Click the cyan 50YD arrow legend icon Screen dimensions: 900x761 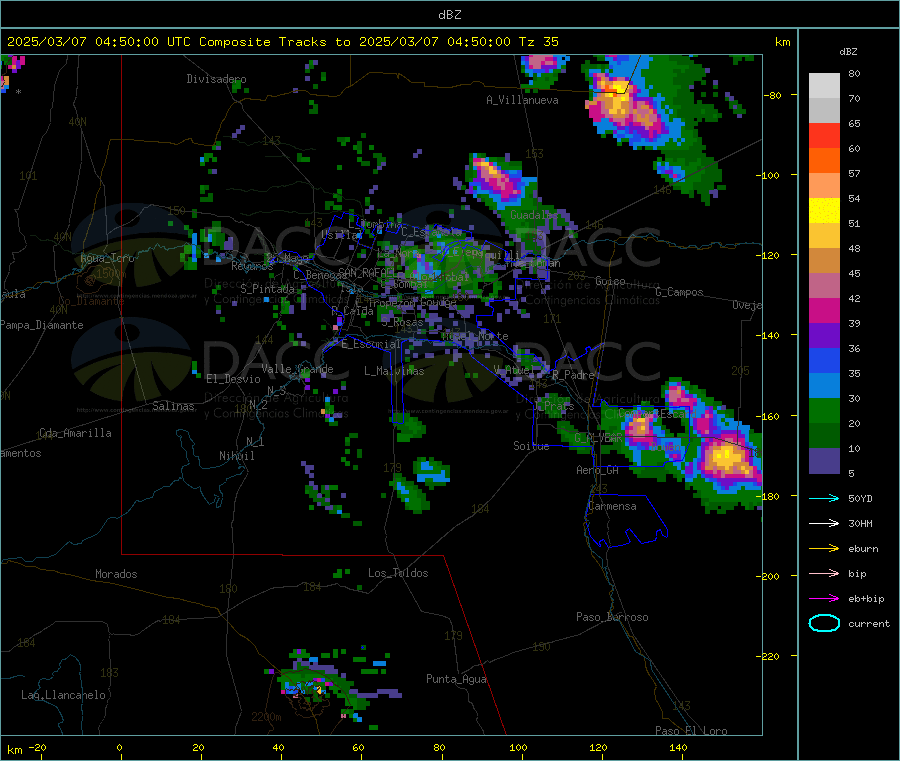tap(824, 498)
